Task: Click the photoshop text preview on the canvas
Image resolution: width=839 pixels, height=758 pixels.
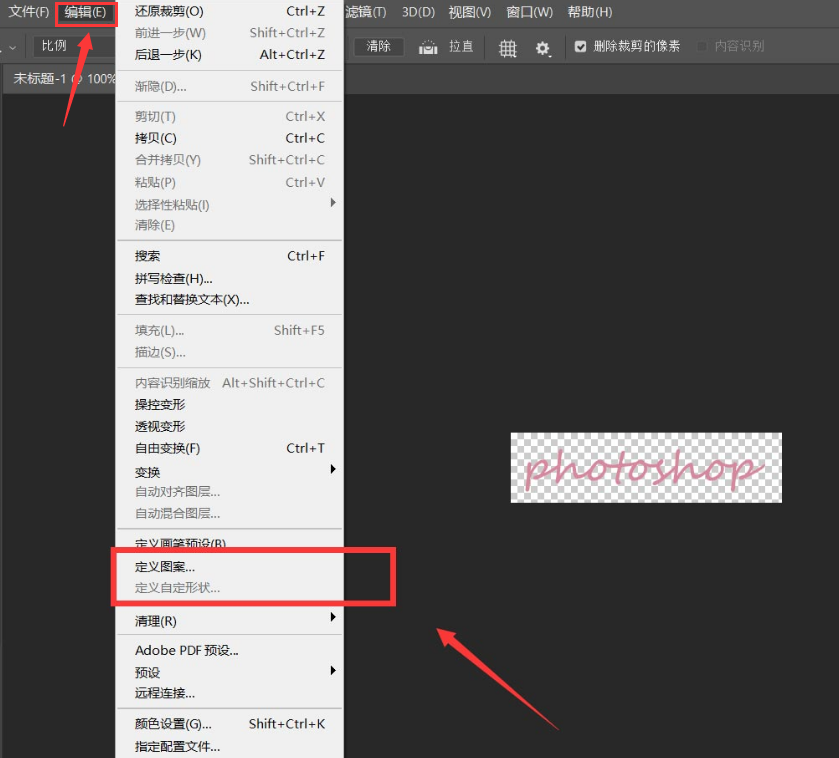Action: [645, 467]
